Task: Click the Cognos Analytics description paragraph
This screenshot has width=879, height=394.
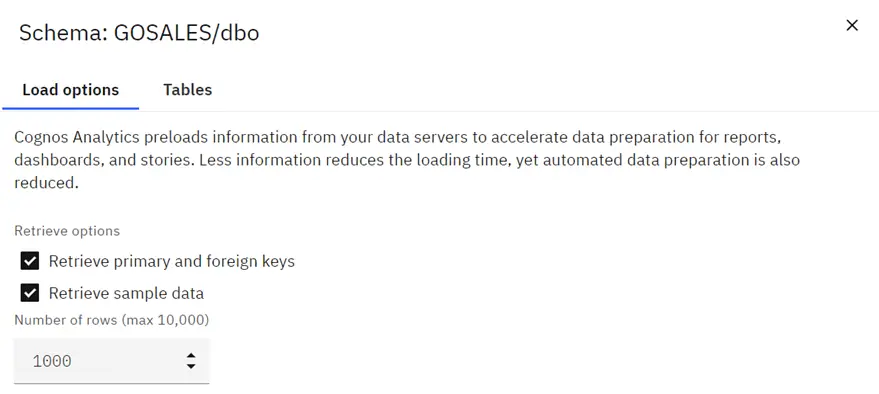Action: coord(407,160)
